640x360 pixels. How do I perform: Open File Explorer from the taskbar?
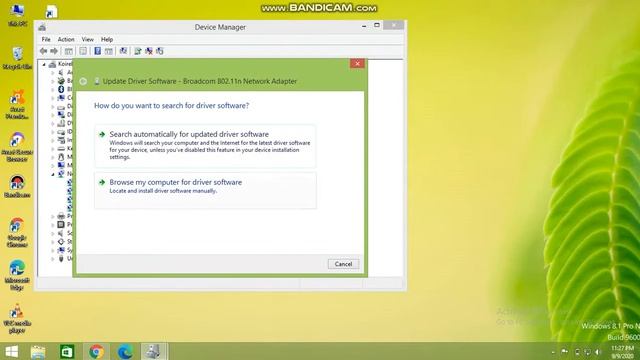coord(38,351)
